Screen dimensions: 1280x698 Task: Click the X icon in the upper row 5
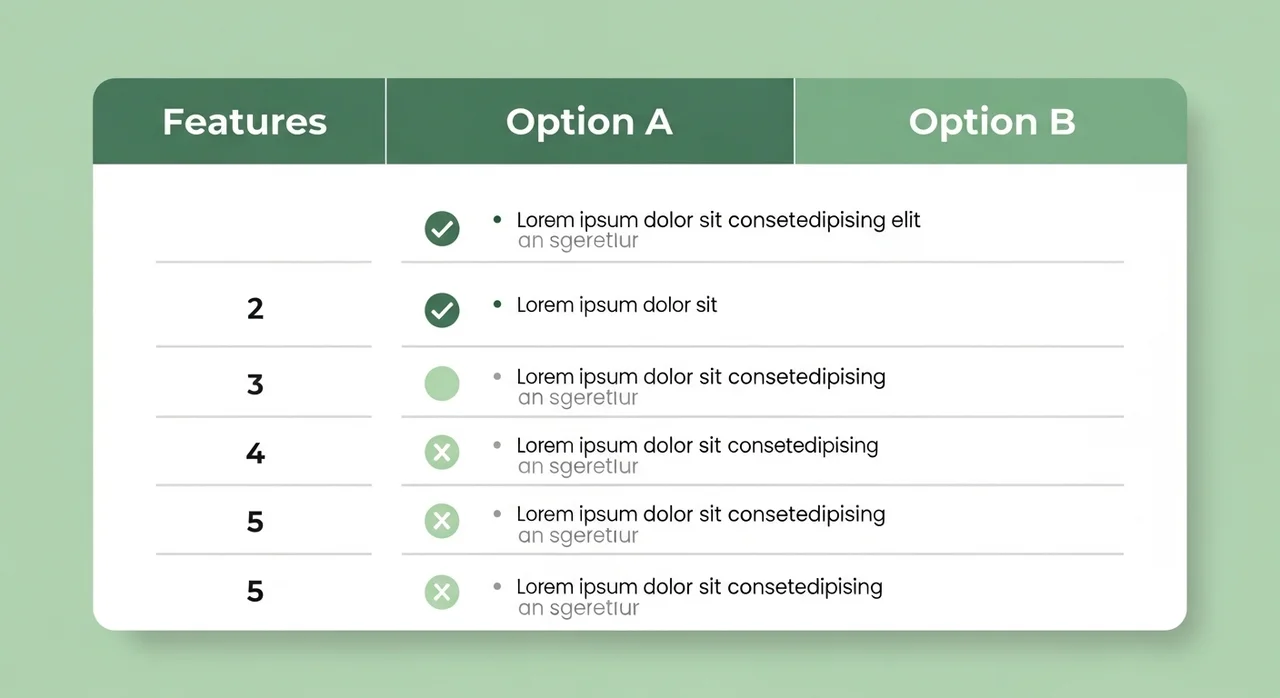(442, 521)
